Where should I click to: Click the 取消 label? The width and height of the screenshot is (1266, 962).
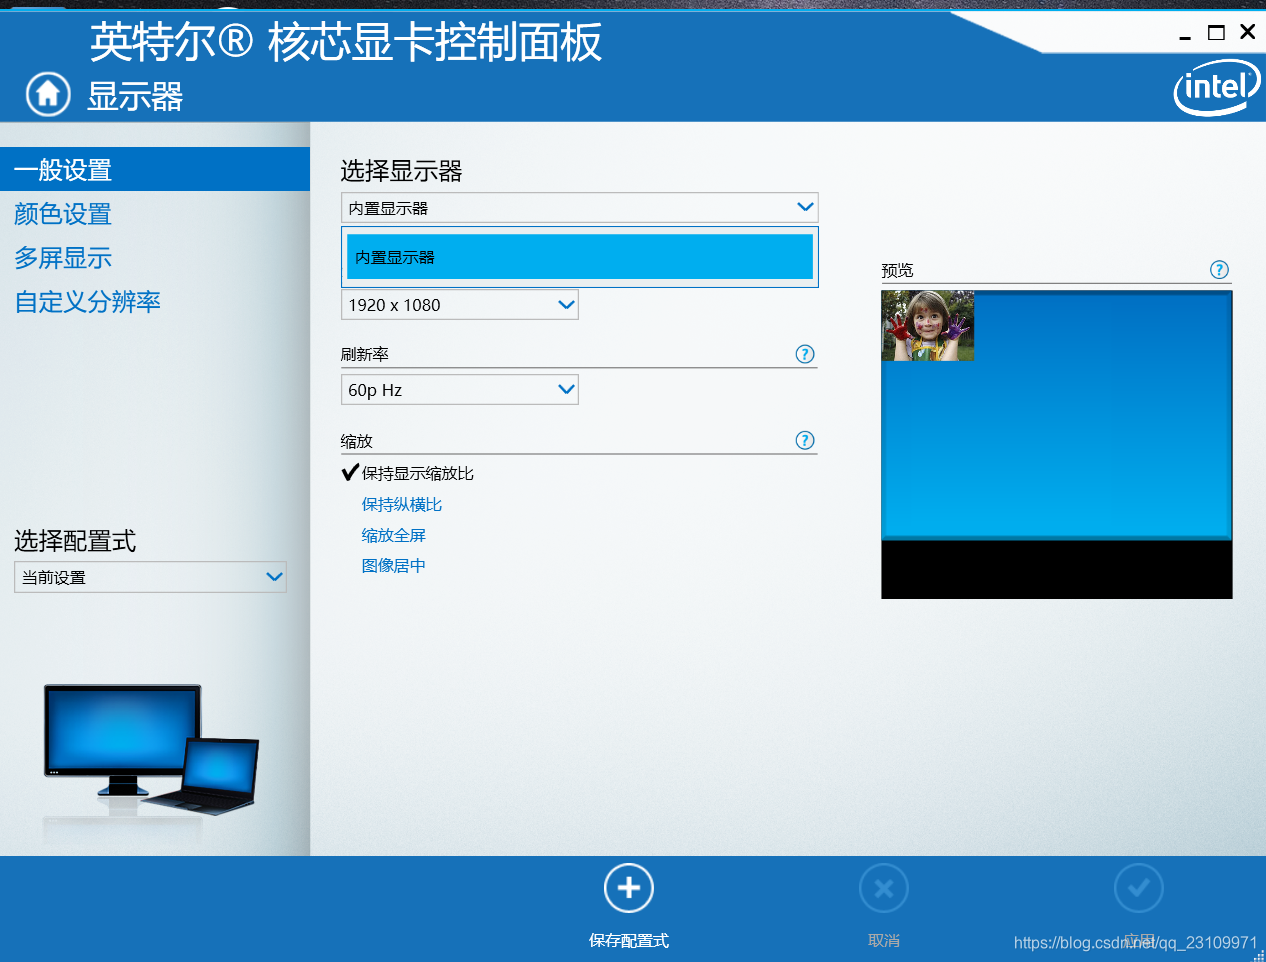(884, 941)
